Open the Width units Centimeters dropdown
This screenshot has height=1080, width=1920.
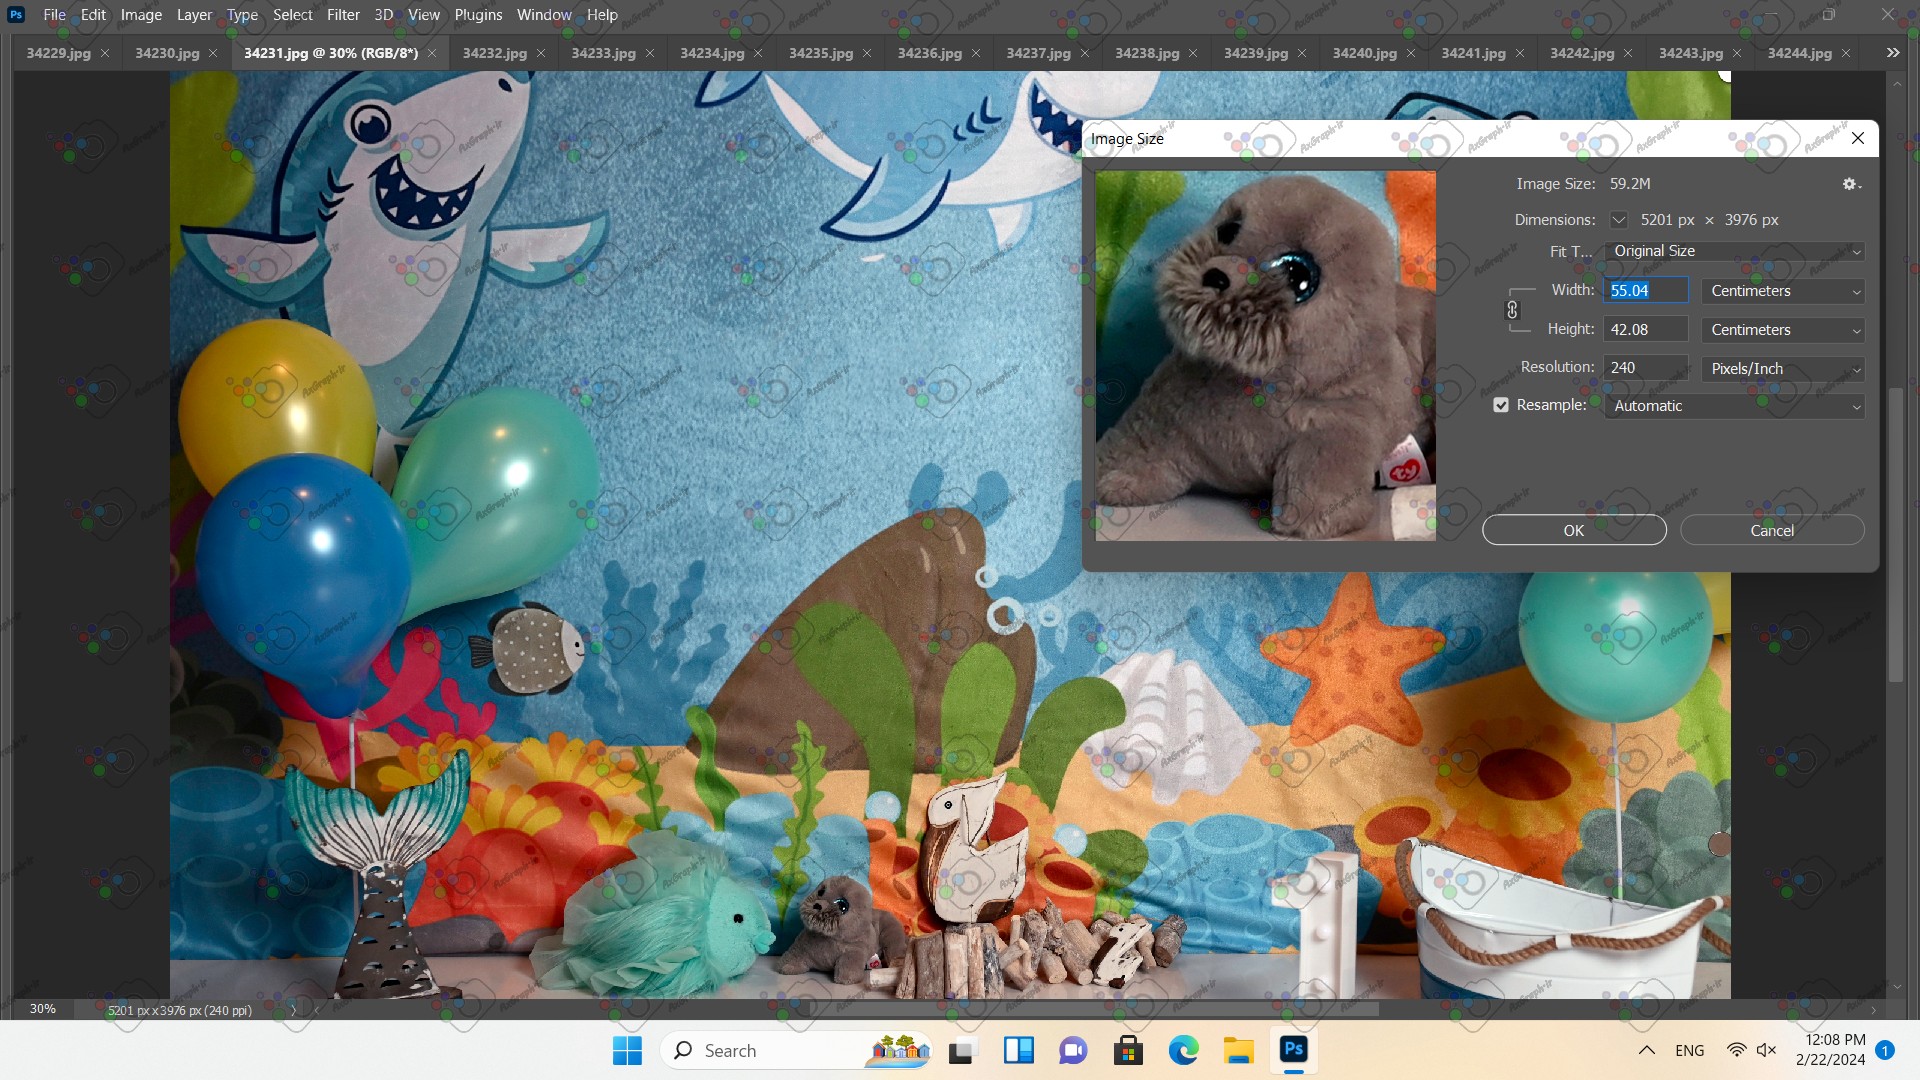point(1783,291)
